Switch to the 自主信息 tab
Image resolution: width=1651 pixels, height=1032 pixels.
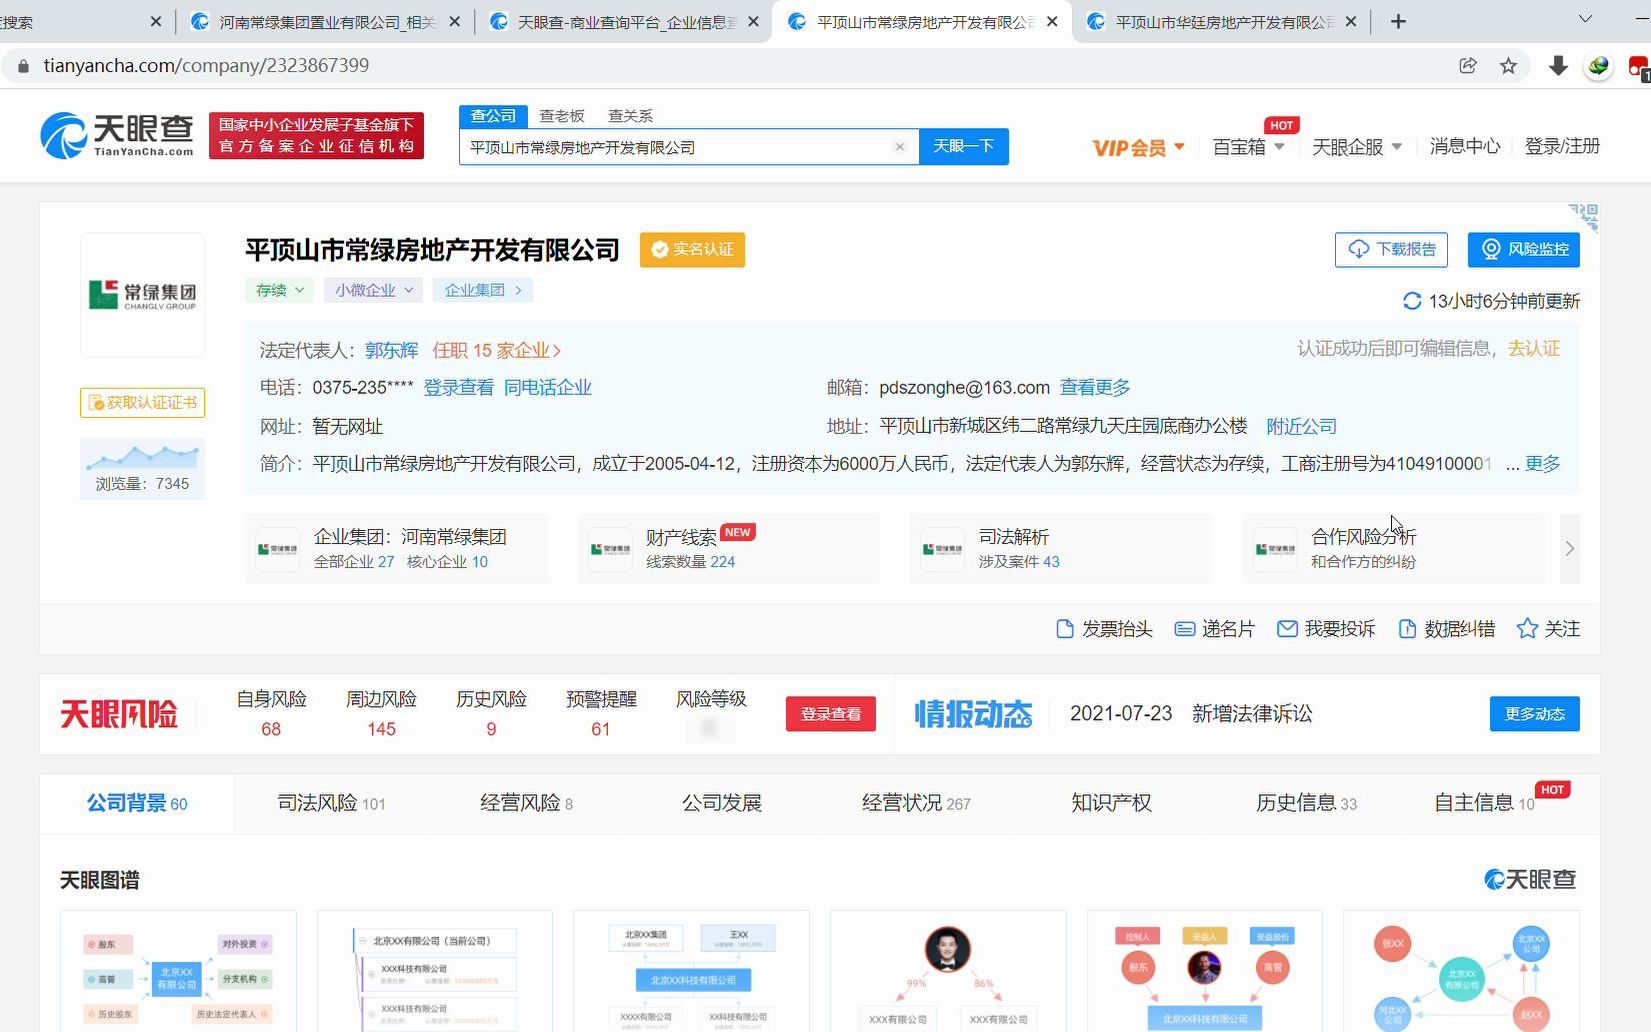[1484, 803]
